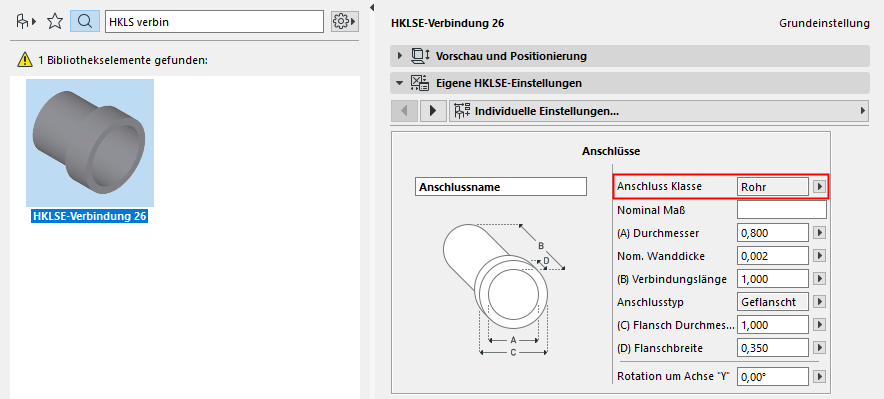Open the Individuelle Einstellungen dropdown
884x399 pixels.
point(659,111)
